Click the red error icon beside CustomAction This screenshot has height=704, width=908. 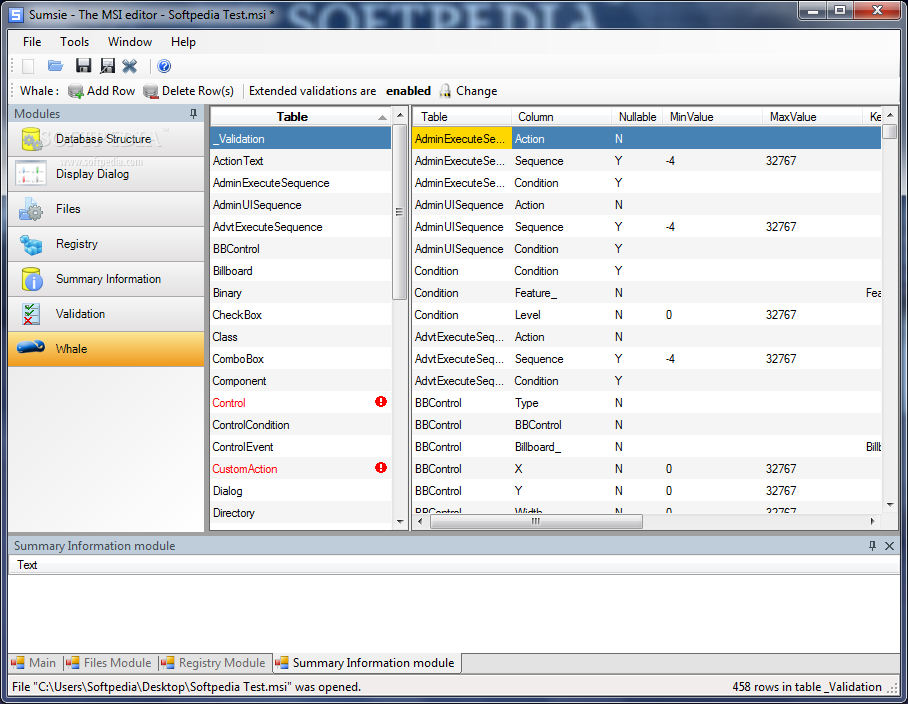tap(380, 468)
